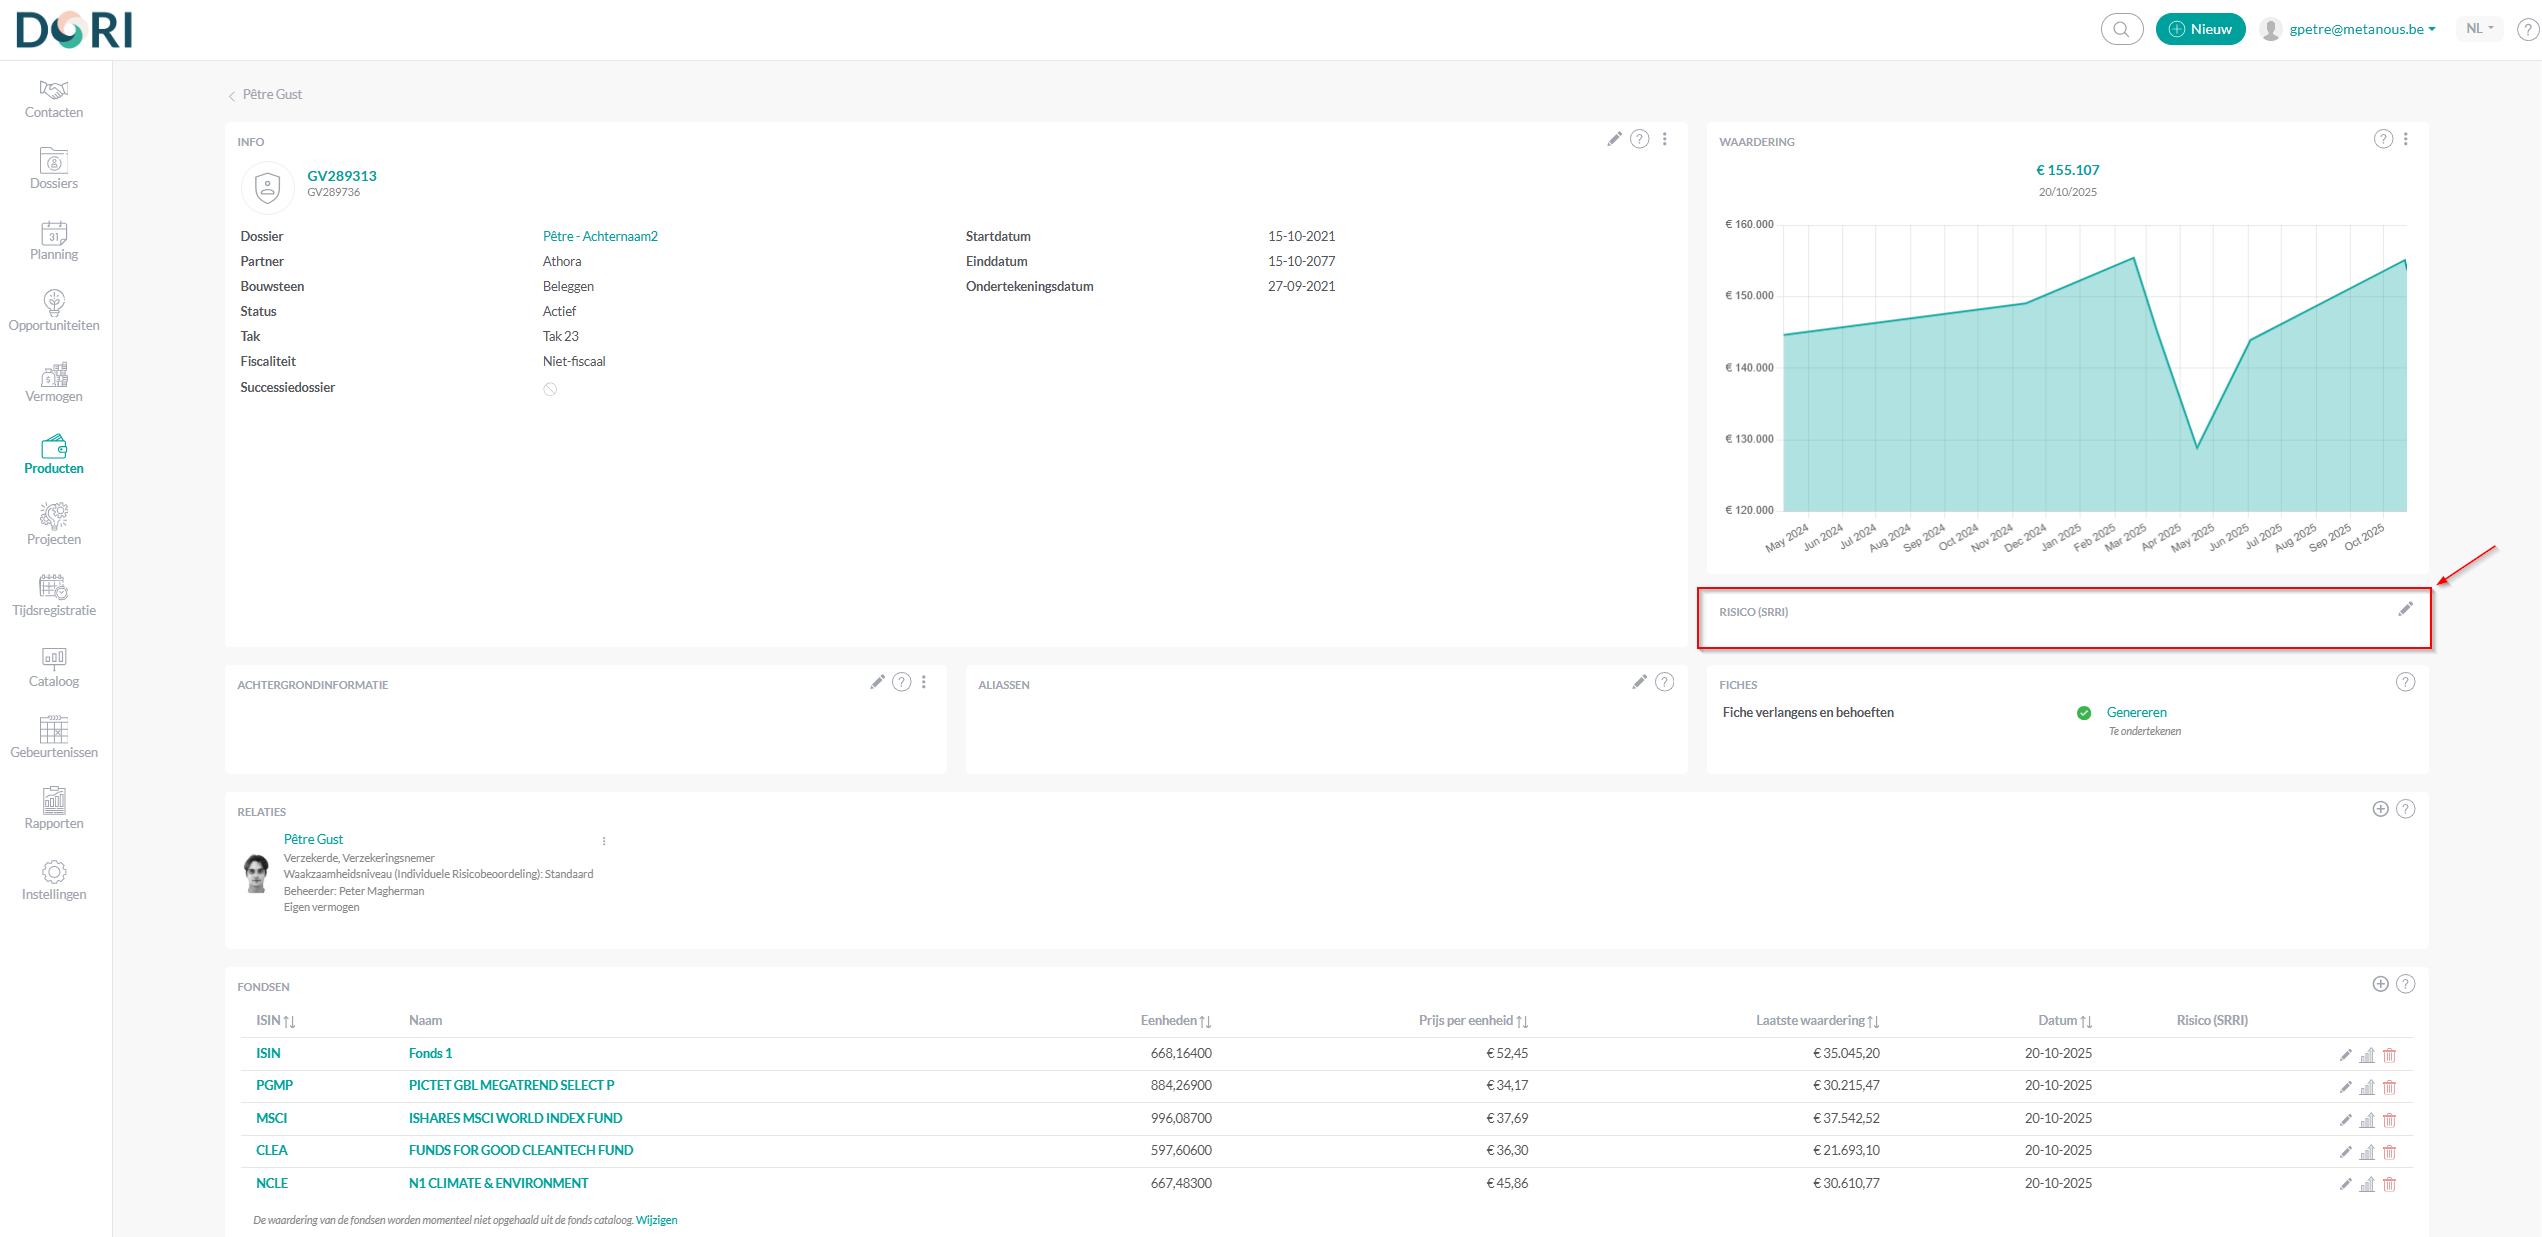Open help for the Waardering panel
The image size is (2542, 1237).
coord(2383,139)
